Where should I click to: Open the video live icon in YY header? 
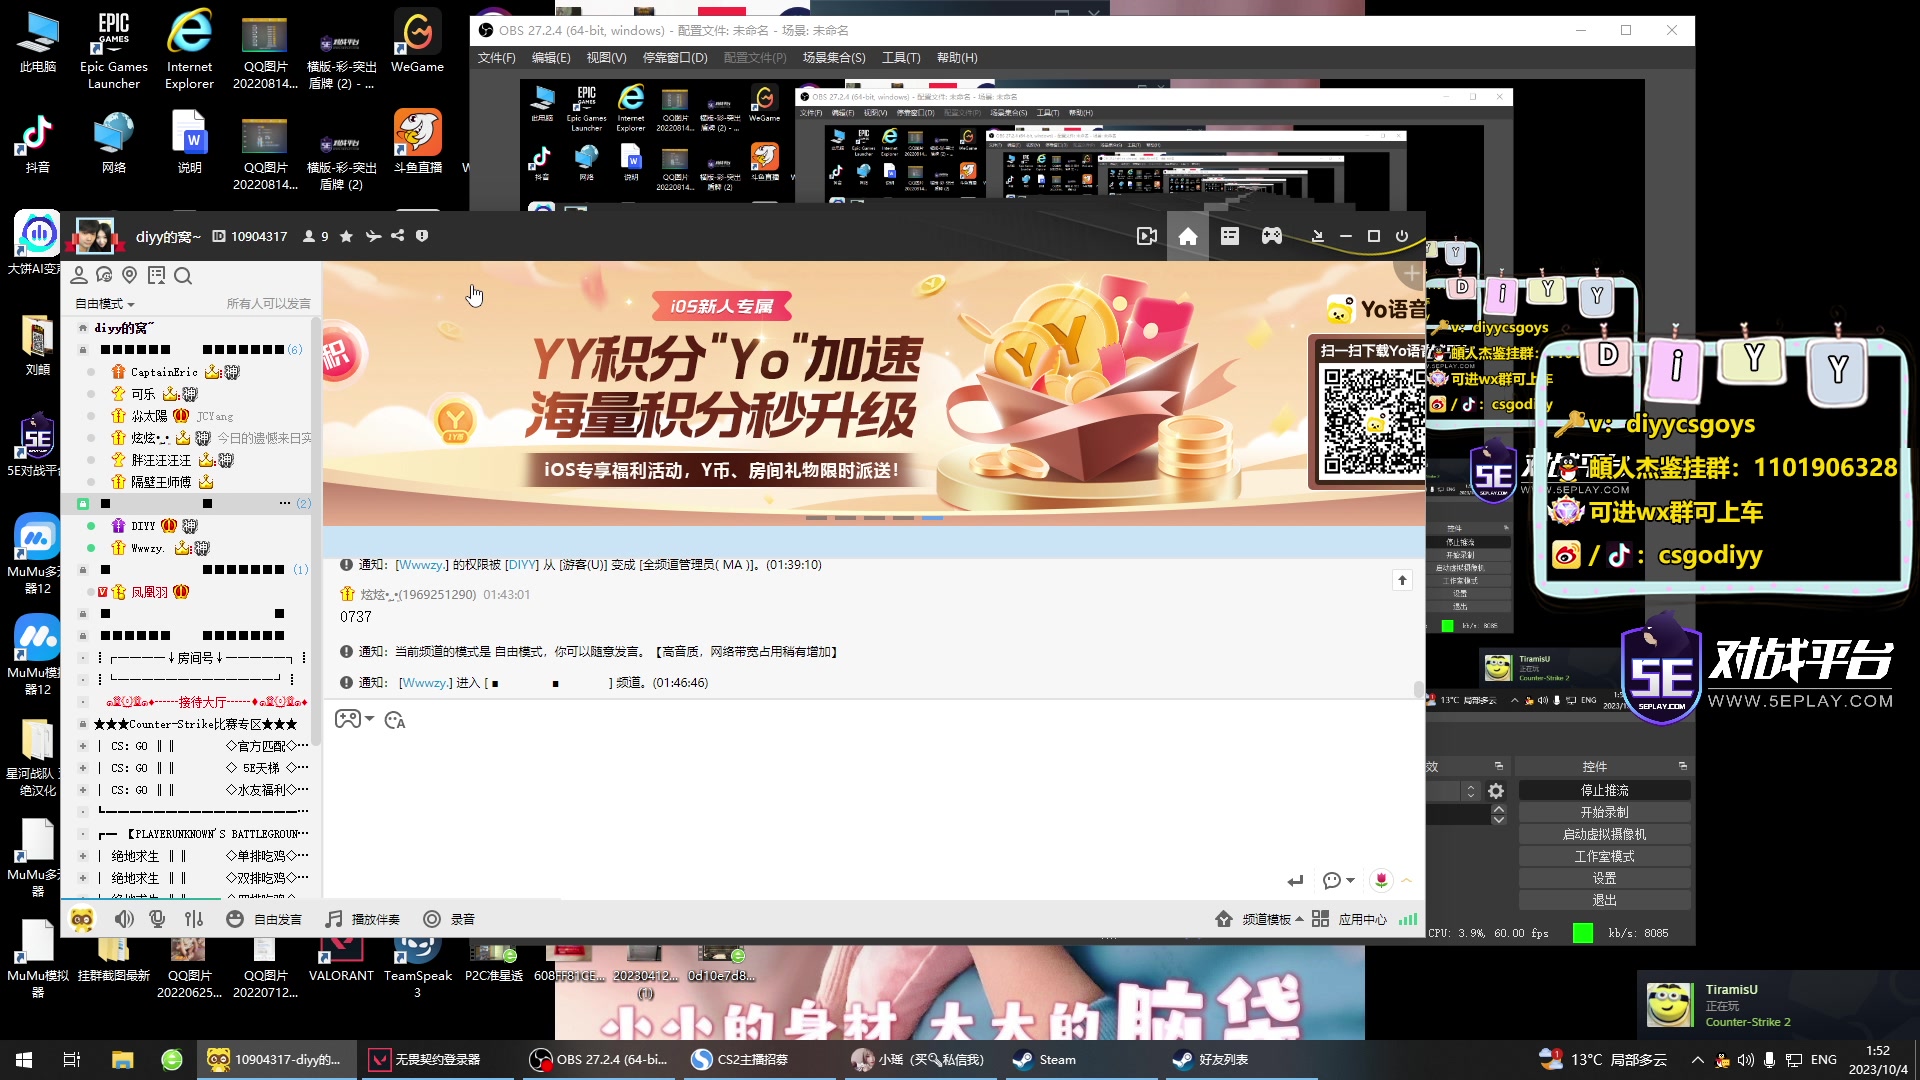1147,237
